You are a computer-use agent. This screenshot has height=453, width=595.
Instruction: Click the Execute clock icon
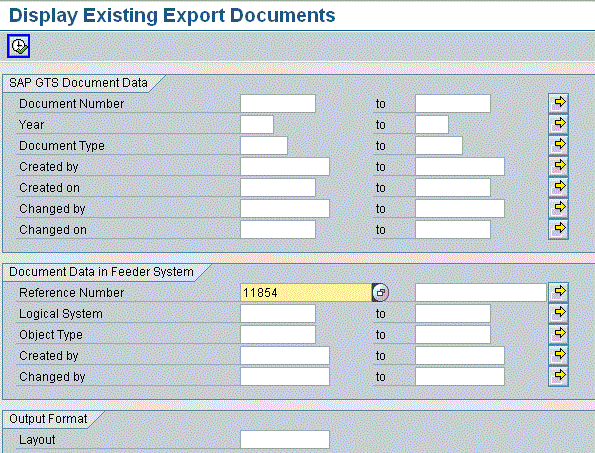point(18,46)
